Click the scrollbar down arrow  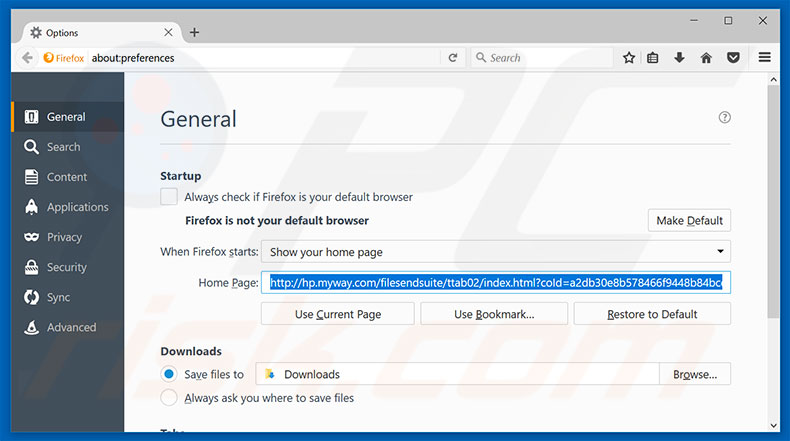[x=774, y=425]
